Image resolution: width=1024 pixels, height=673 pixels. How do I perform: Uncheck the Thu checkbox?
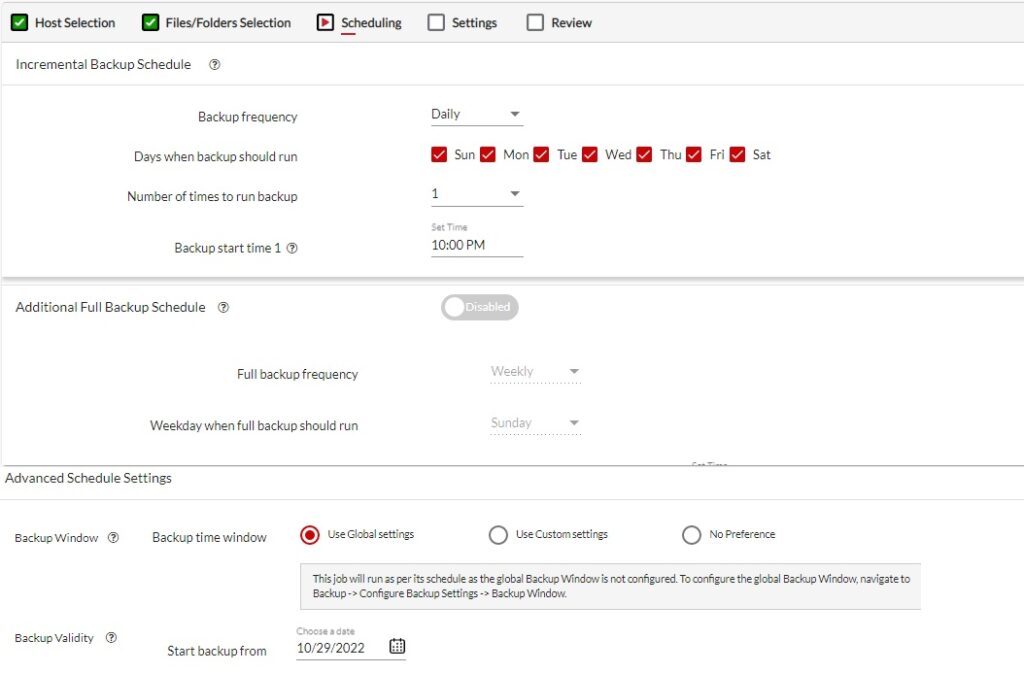click(x=644, y=155)
